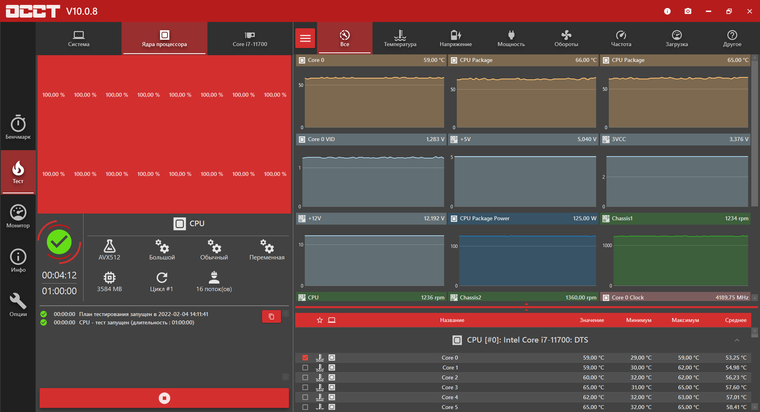760x412 pixels.
Task: Select the Обороты fan tab
Action: click(x=566, y=38)
